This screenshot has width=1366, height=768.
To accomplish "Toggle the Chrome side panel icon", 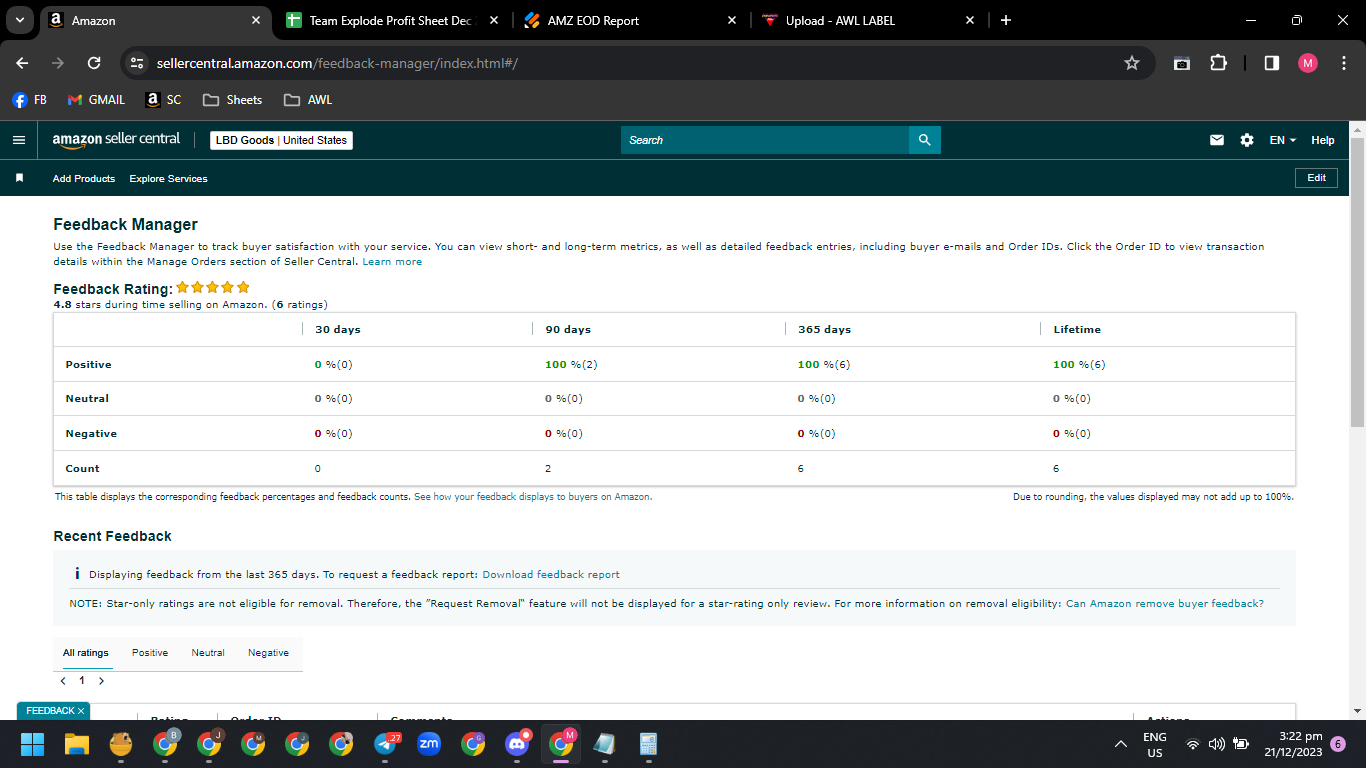I will click(x=1272, y=63).
